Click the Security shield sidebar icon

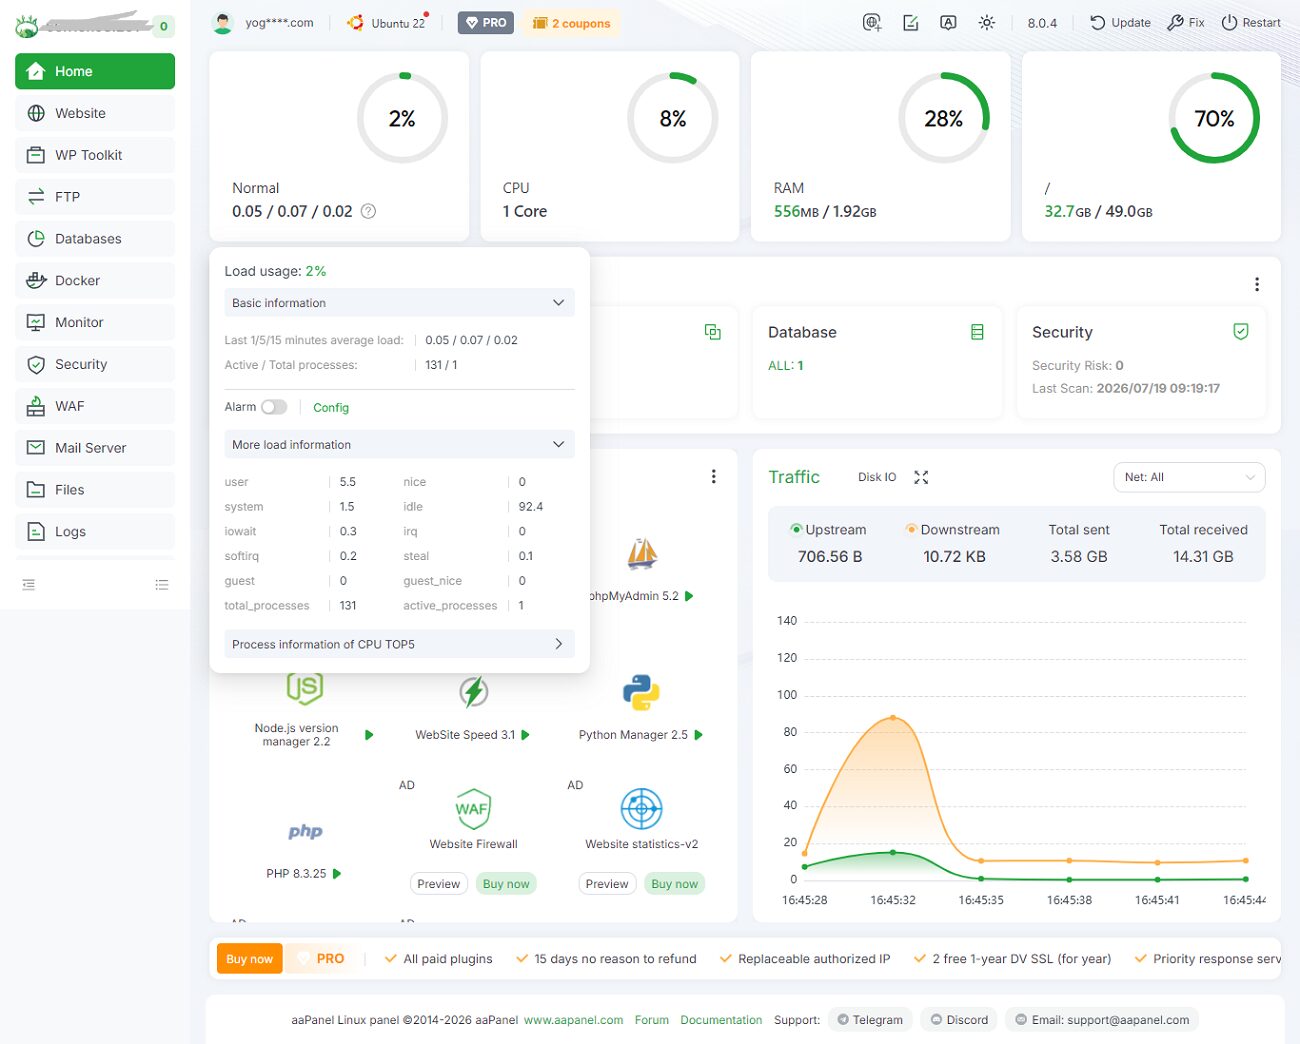coord(36,365)
